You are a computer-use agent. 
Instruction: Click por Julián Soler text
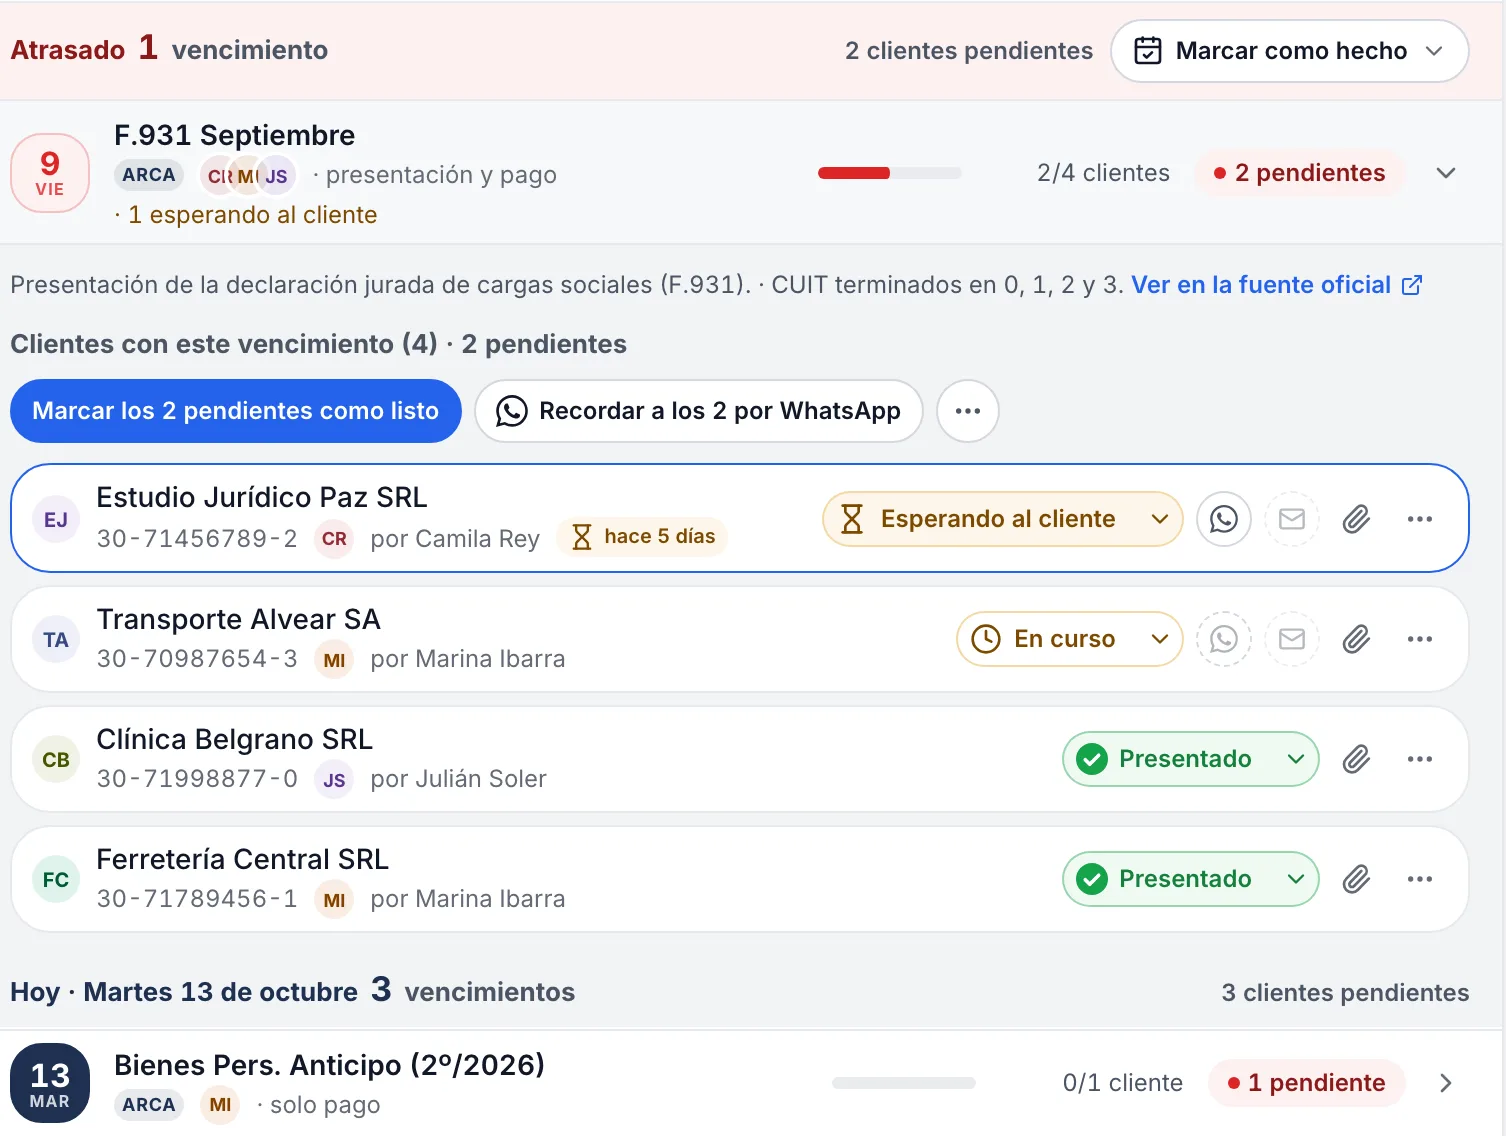click(x=458, y=779)
